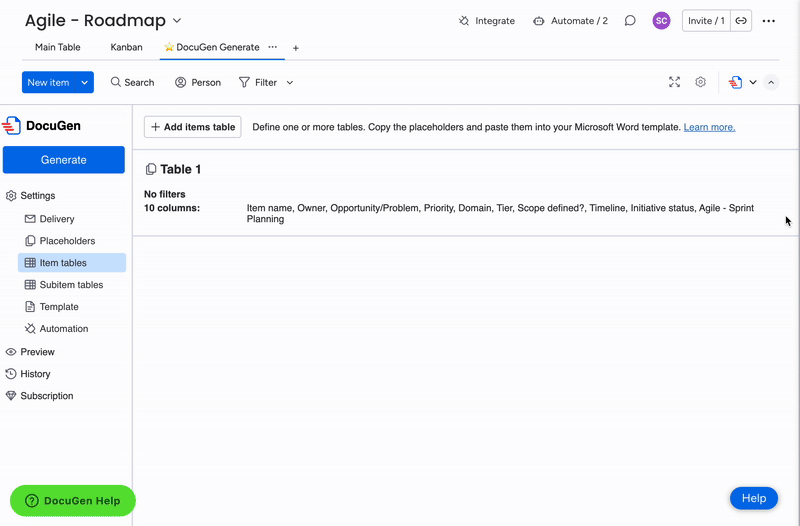
Task: Open the board settings gear icon
Action: point(700,82)
